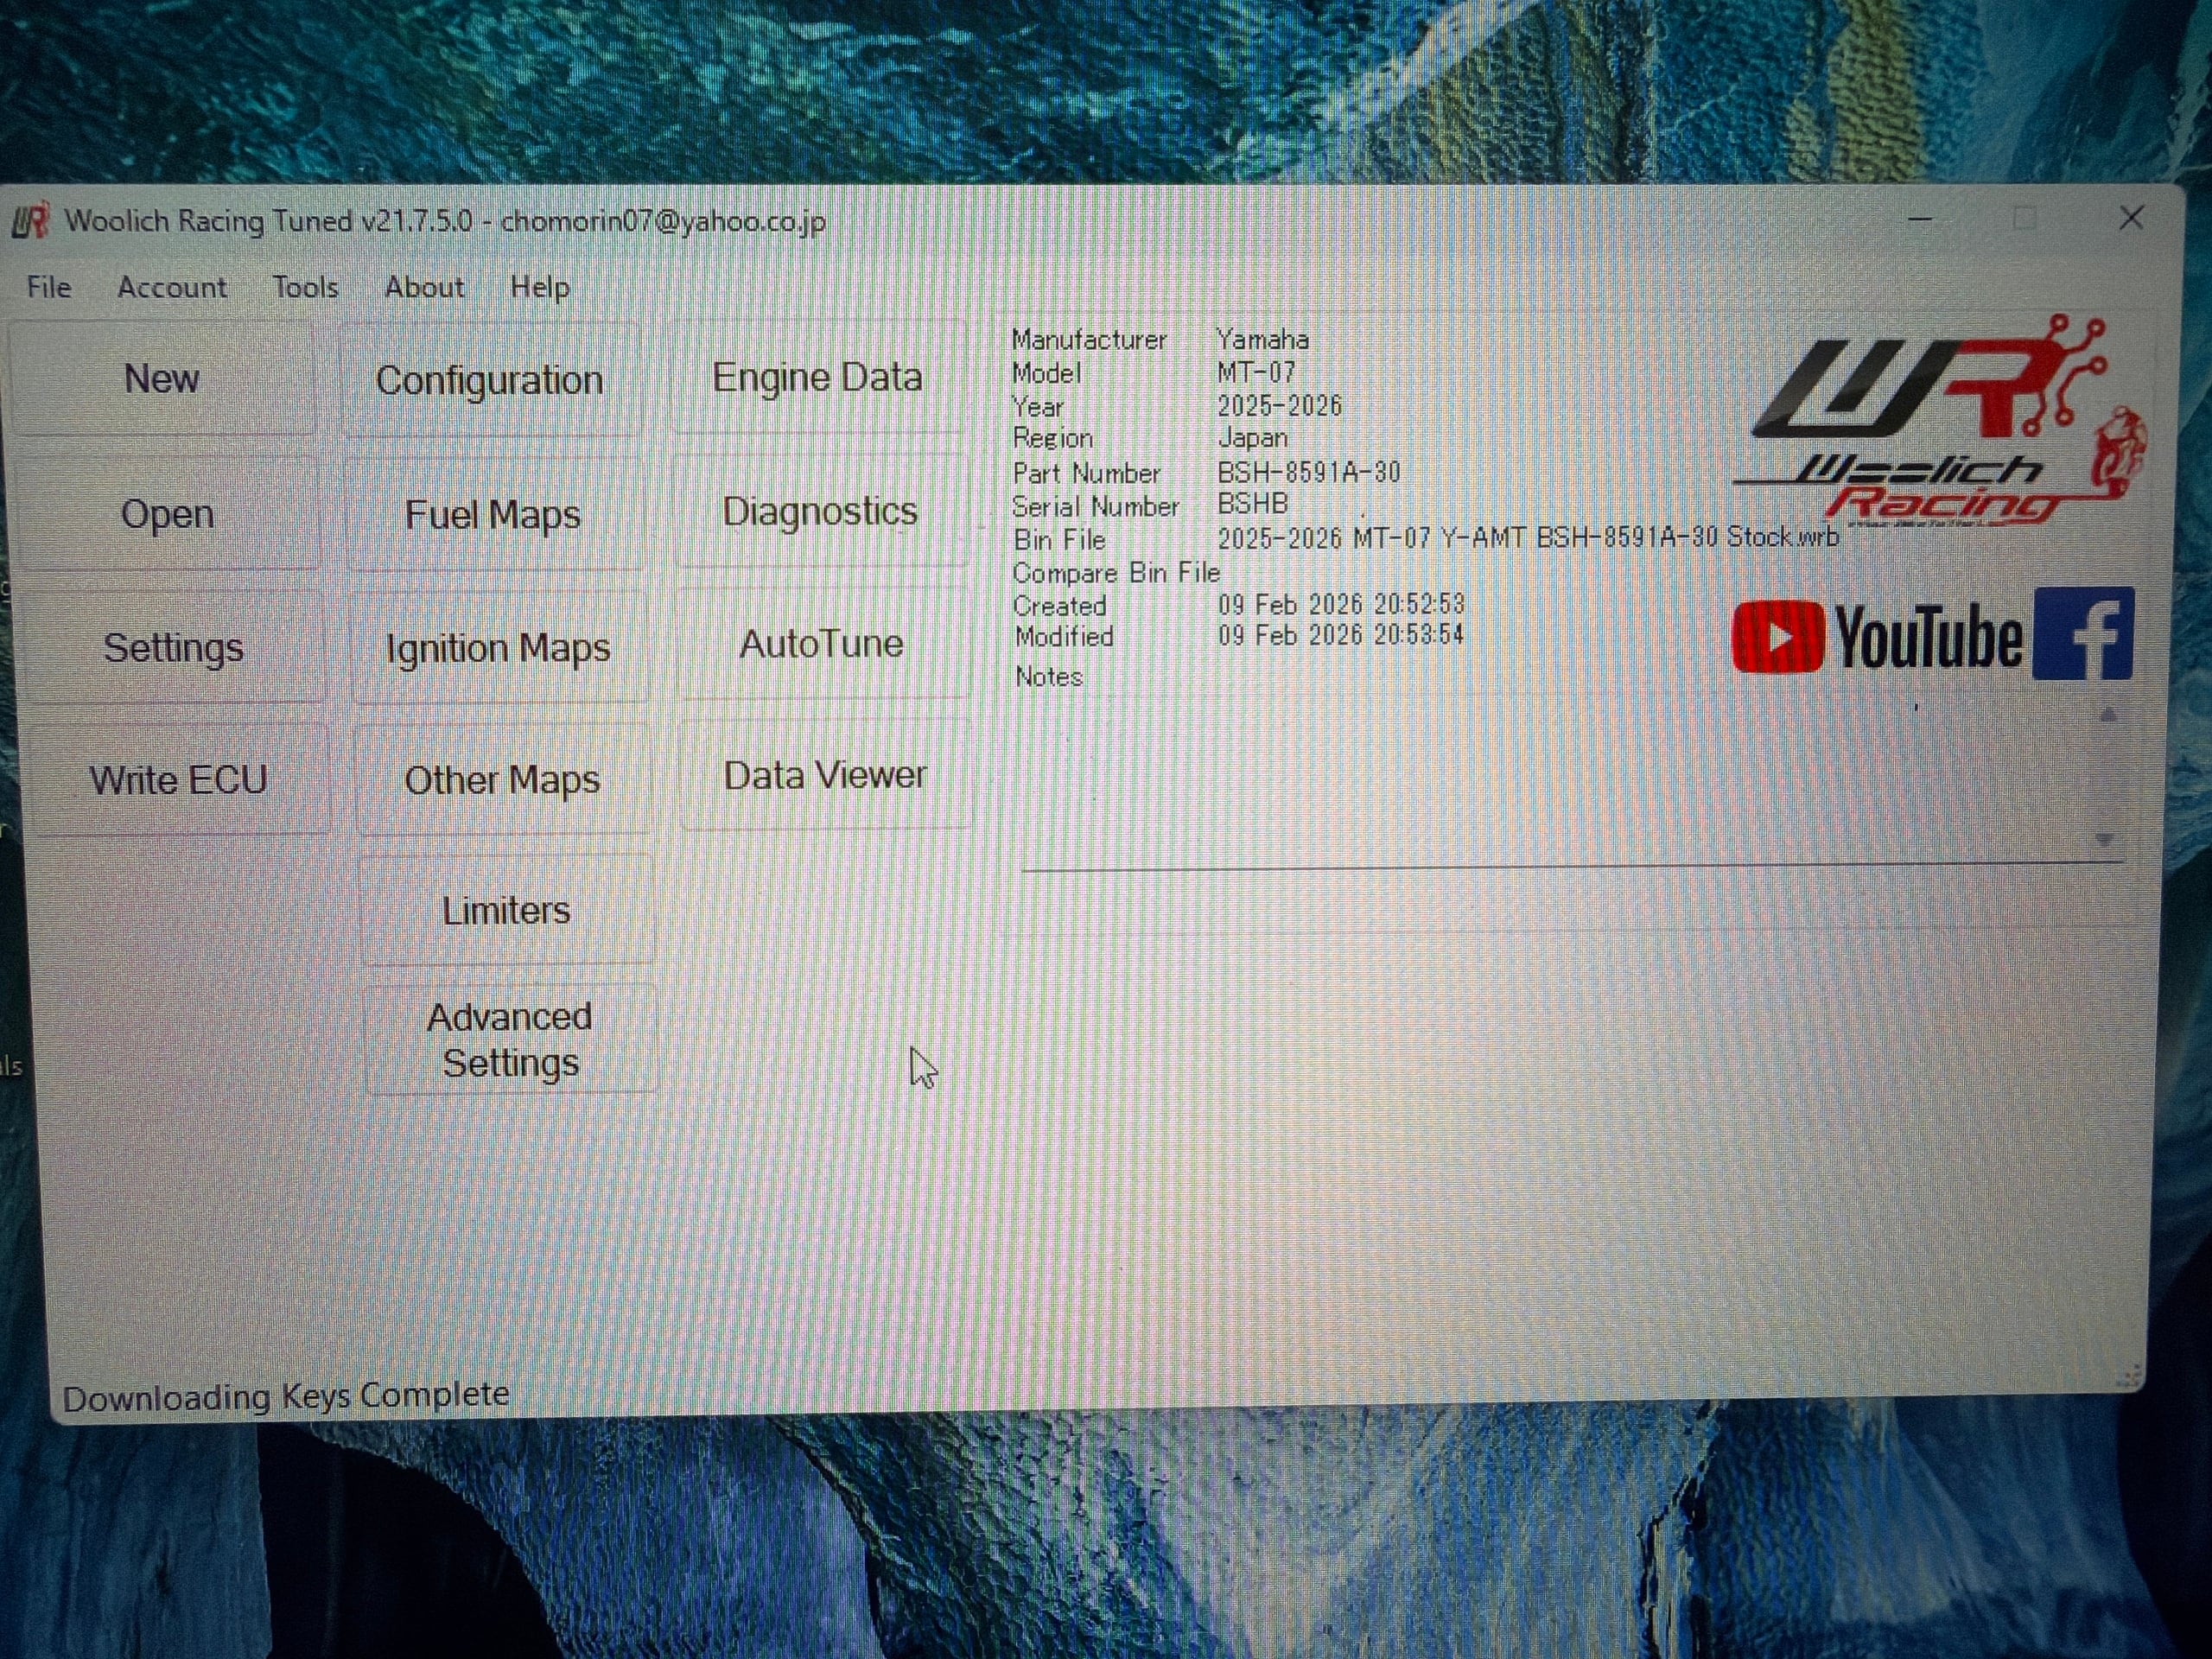Click the New button
Image resolution: width=2212 pixels, height=1659 pixels.
162,379
